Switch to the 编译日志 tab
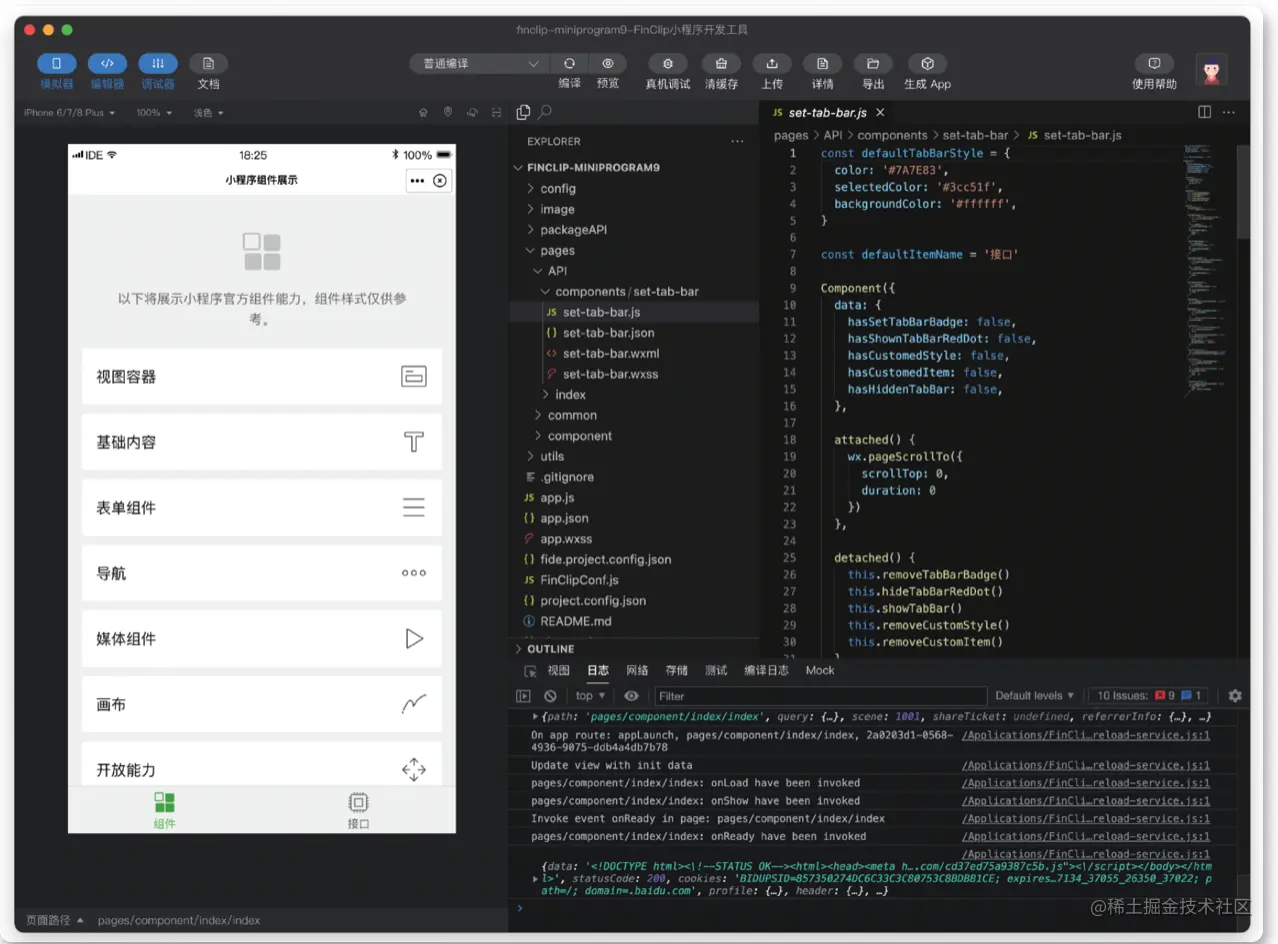 766,670
